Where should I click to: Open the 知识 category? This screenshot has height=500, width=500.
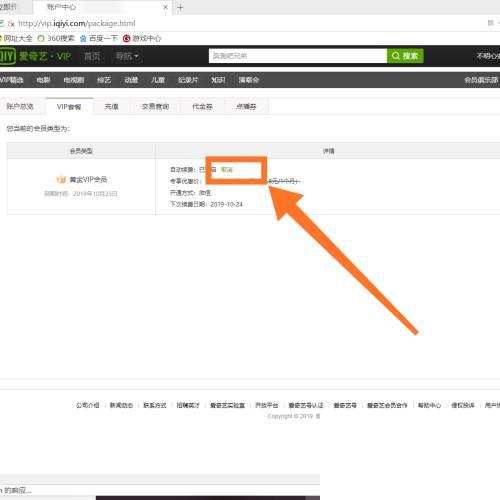(218, 80)
